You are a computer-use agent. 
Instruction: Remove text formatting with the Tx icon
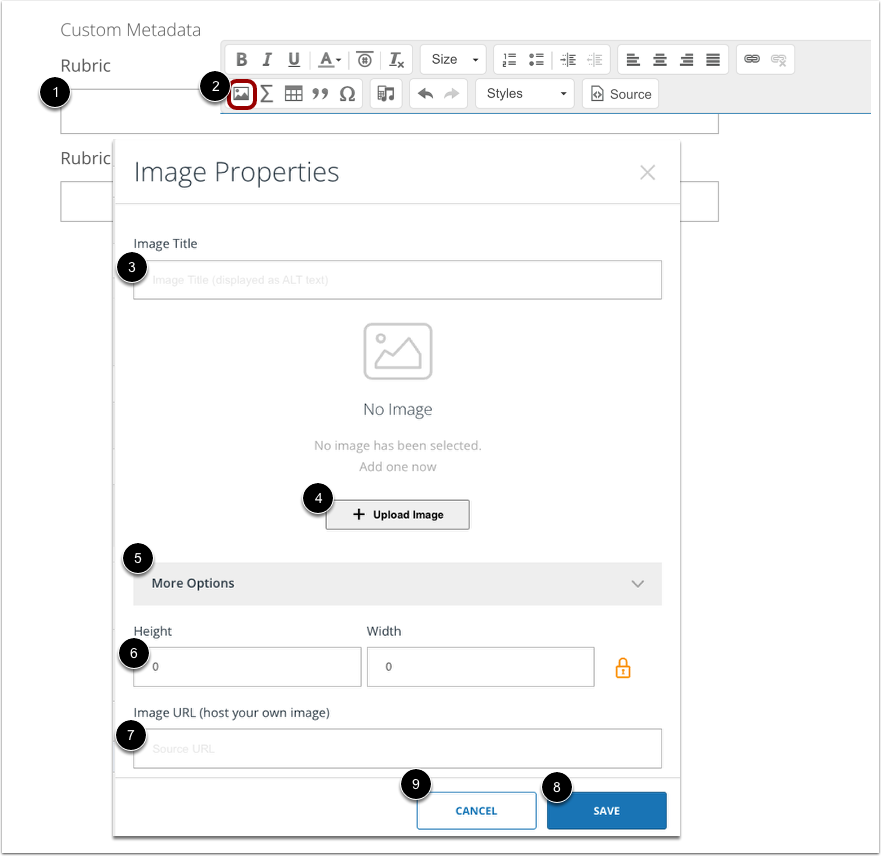(396, 59)
